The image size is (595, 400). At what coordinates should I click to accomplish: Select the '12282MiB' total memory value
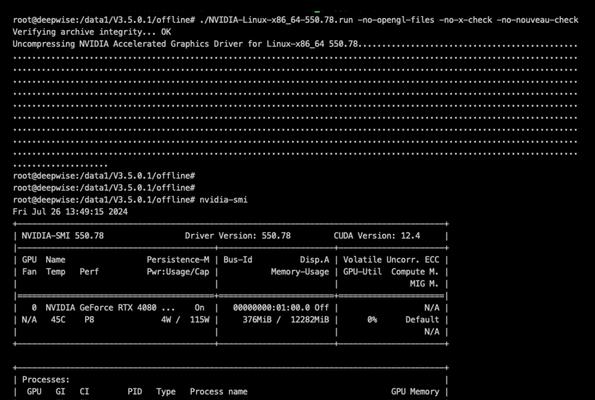(x=310, y=320)
